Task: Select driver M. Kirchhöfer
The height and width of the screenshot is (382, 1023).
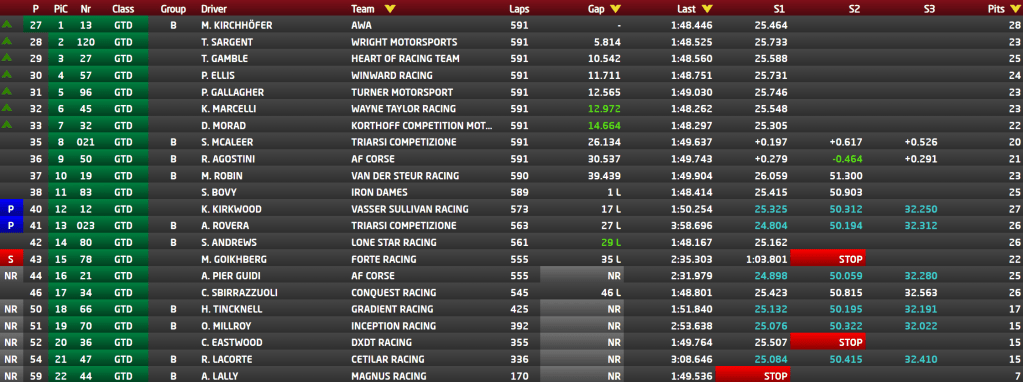Action: [x=237, y=25]
